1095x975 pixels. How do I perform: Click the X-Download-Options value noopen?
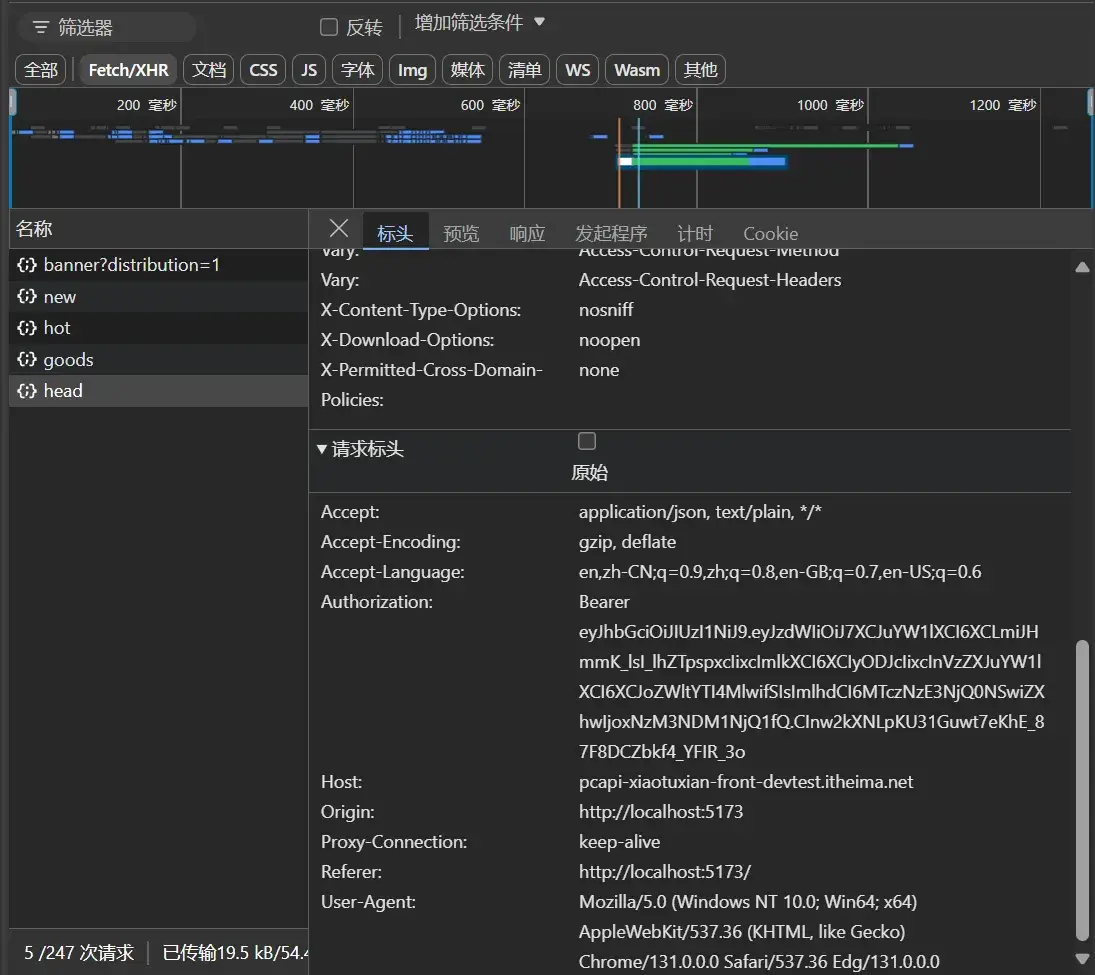[610, 340]
